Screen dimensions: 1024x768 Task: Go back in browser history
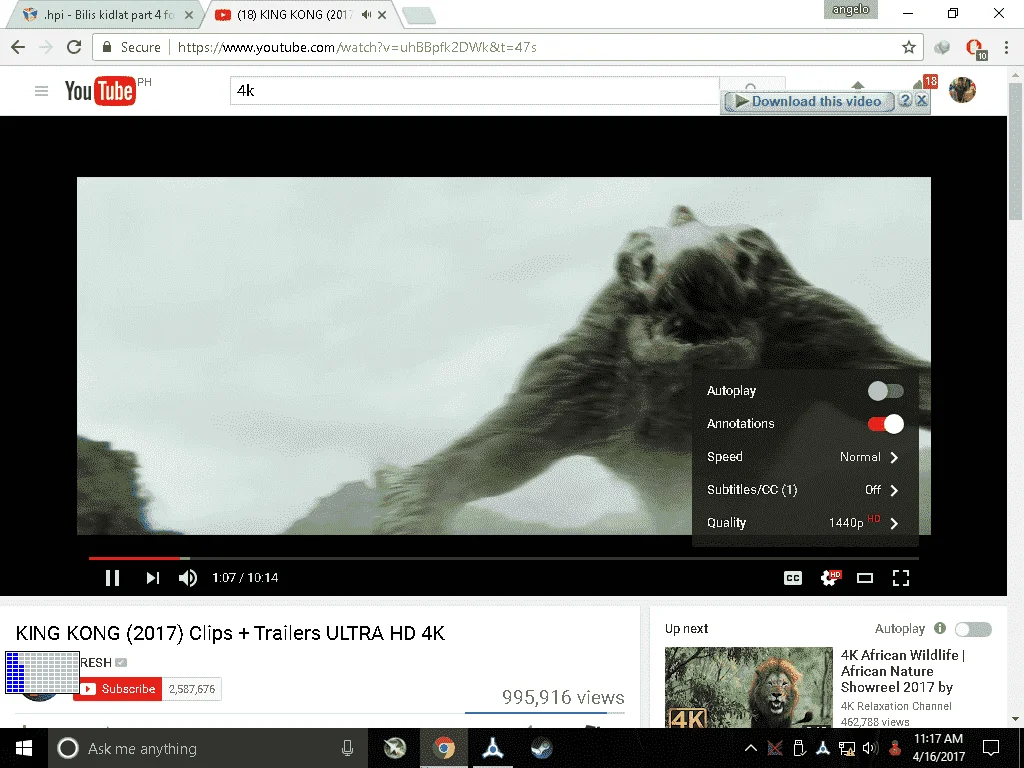18,47
